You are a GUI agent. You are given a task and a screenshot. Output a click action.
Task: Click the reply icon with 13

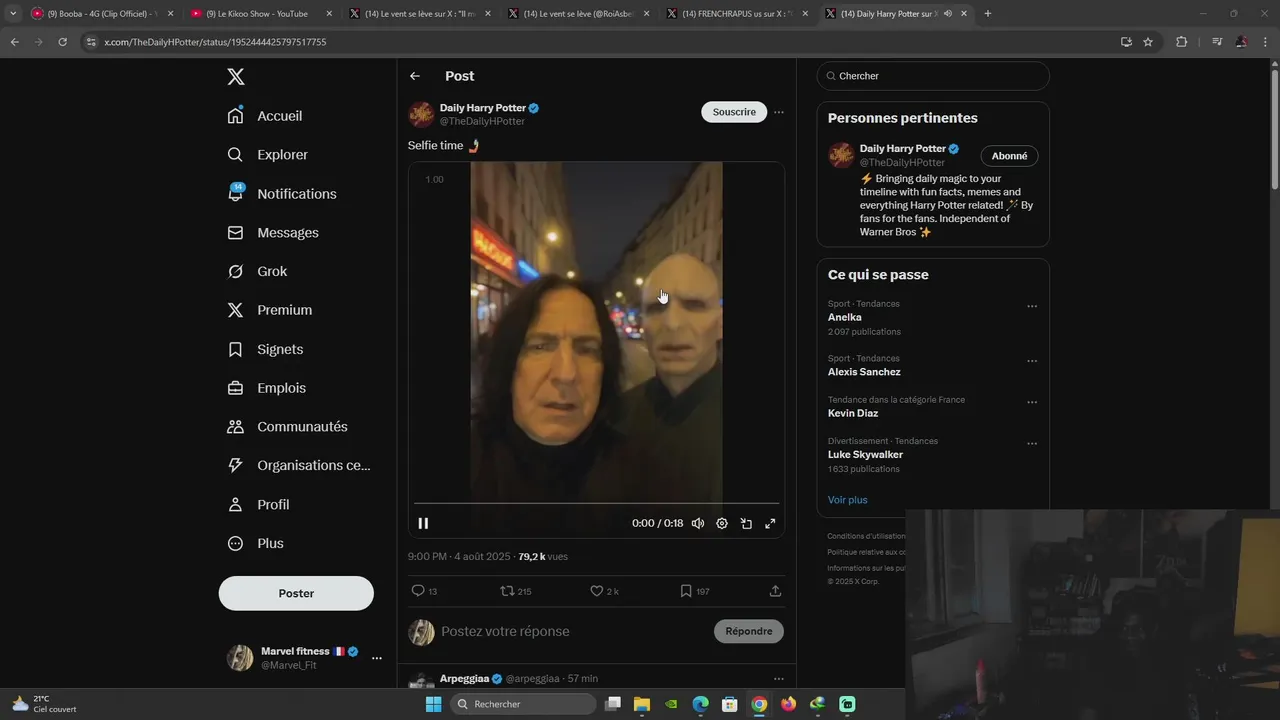click(424, 591)
